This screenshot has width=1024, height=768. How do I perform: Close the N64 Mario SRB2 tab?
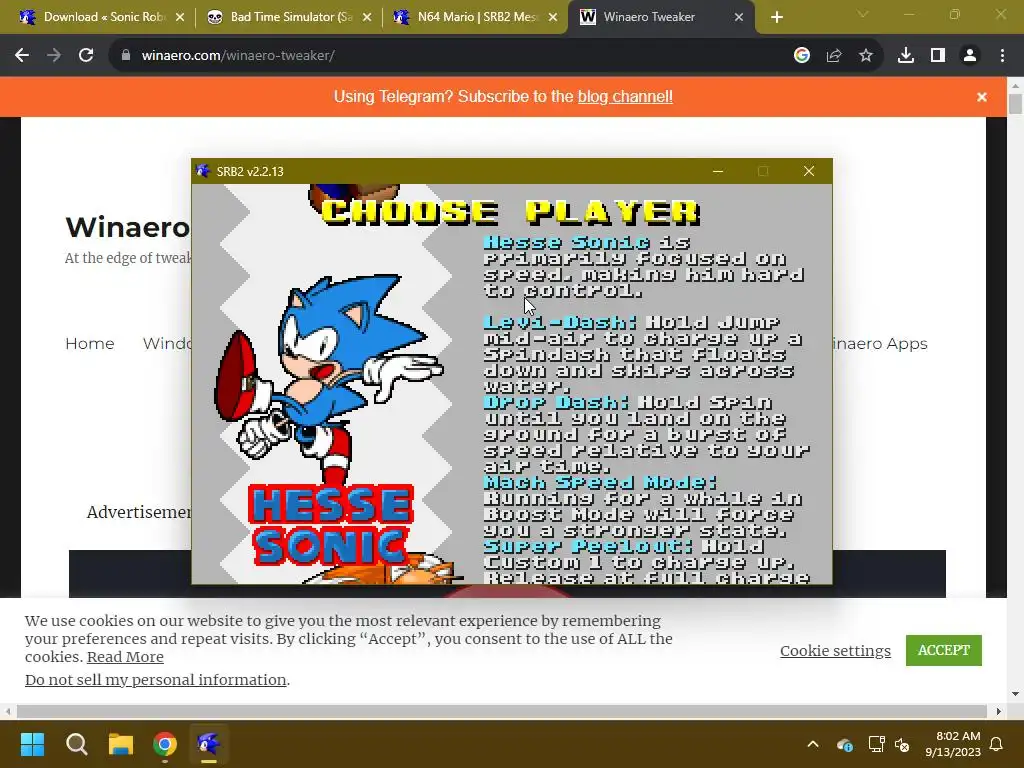553,18
